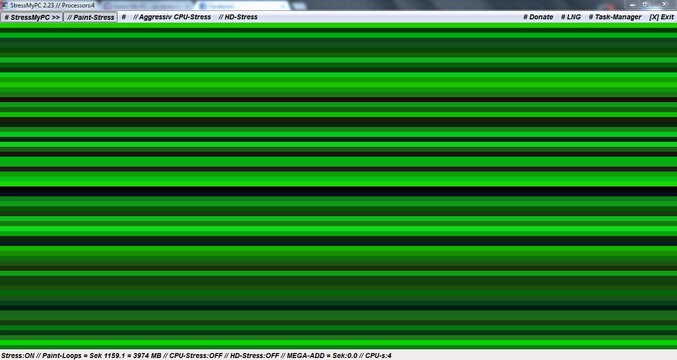Toggle the Paint-Stress option
677x360 pixels.
click(91, 17)
